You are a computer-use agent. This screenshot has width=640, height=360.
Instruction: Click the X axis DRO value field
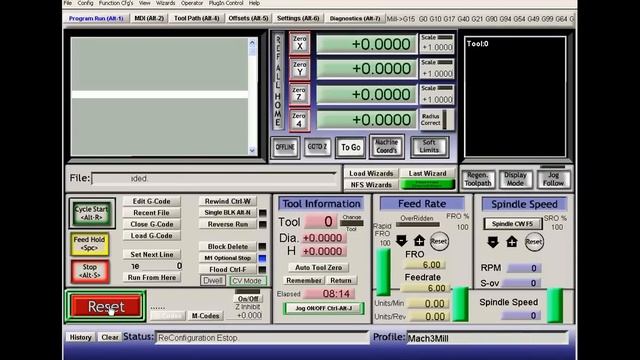[367, 44]
